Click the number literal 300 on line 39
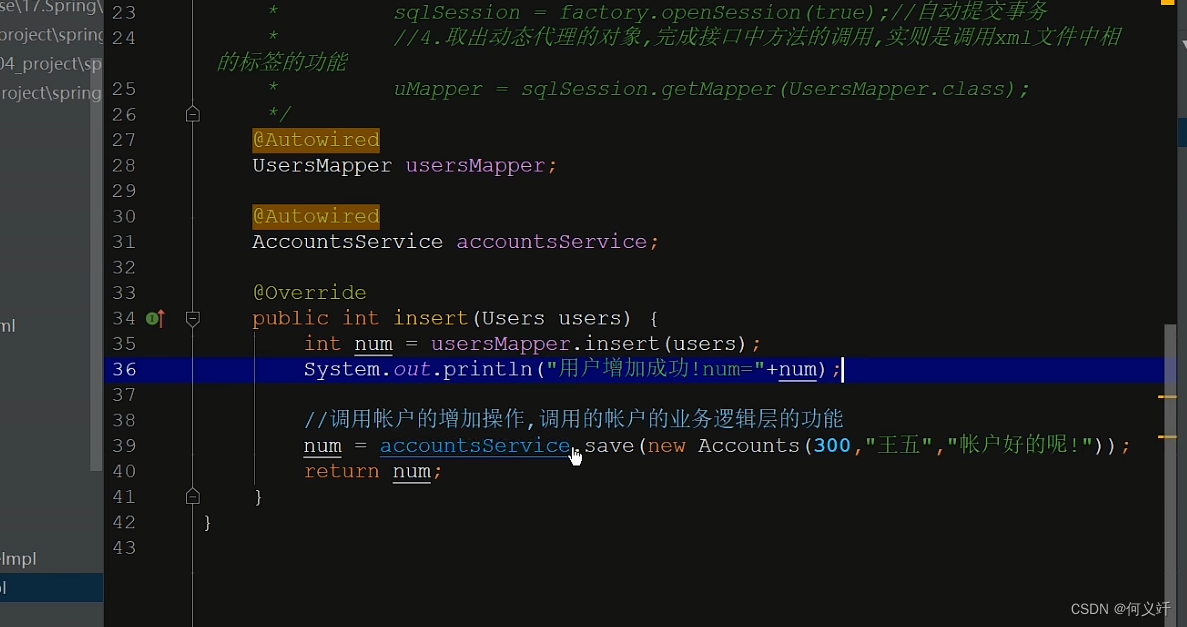Image resolution: width=1187 pixels, height=627 pixels. click(x=832, y=446)
